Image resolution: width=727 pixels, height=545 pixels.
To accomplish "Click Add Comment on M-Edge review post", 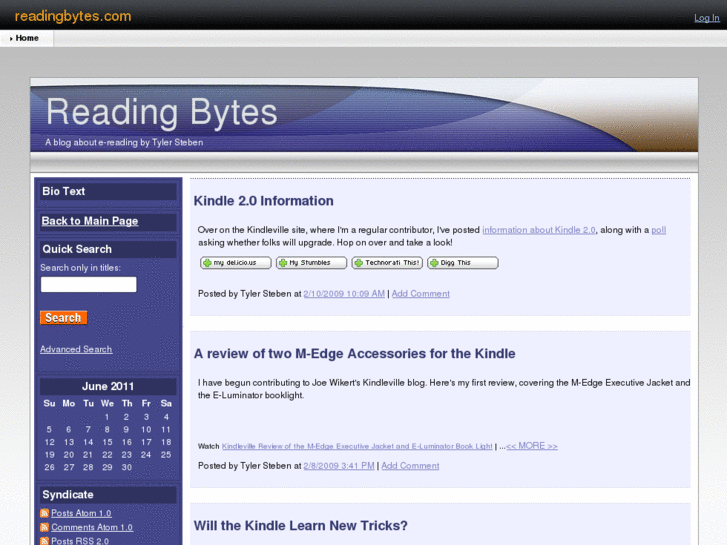I will 410,466.
